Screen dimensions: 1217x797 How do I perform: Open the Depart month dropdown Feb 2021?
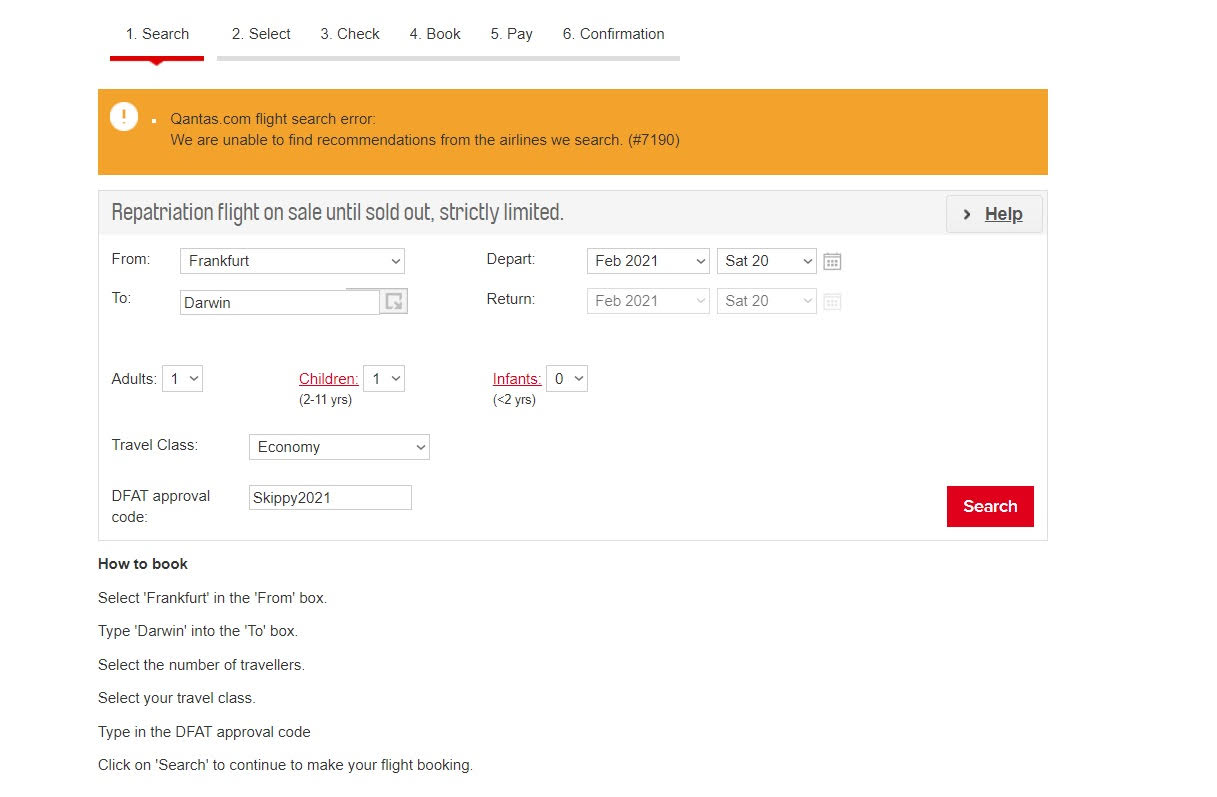tap(648, 261)
